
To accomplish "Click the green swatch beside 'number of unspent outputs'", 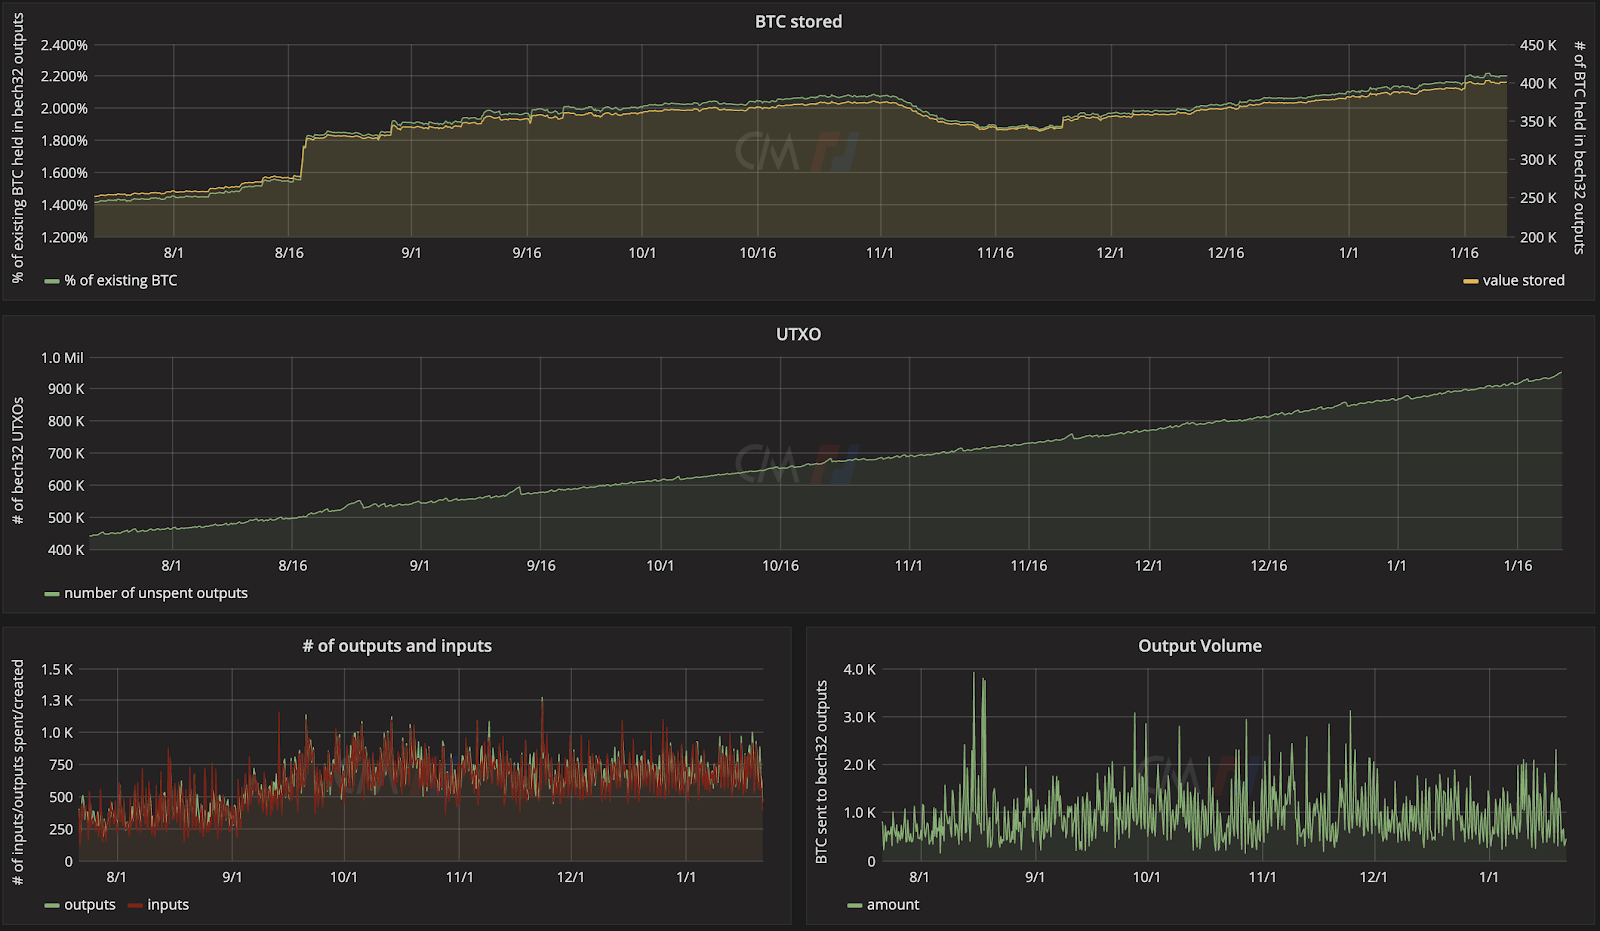I will 52,594.
